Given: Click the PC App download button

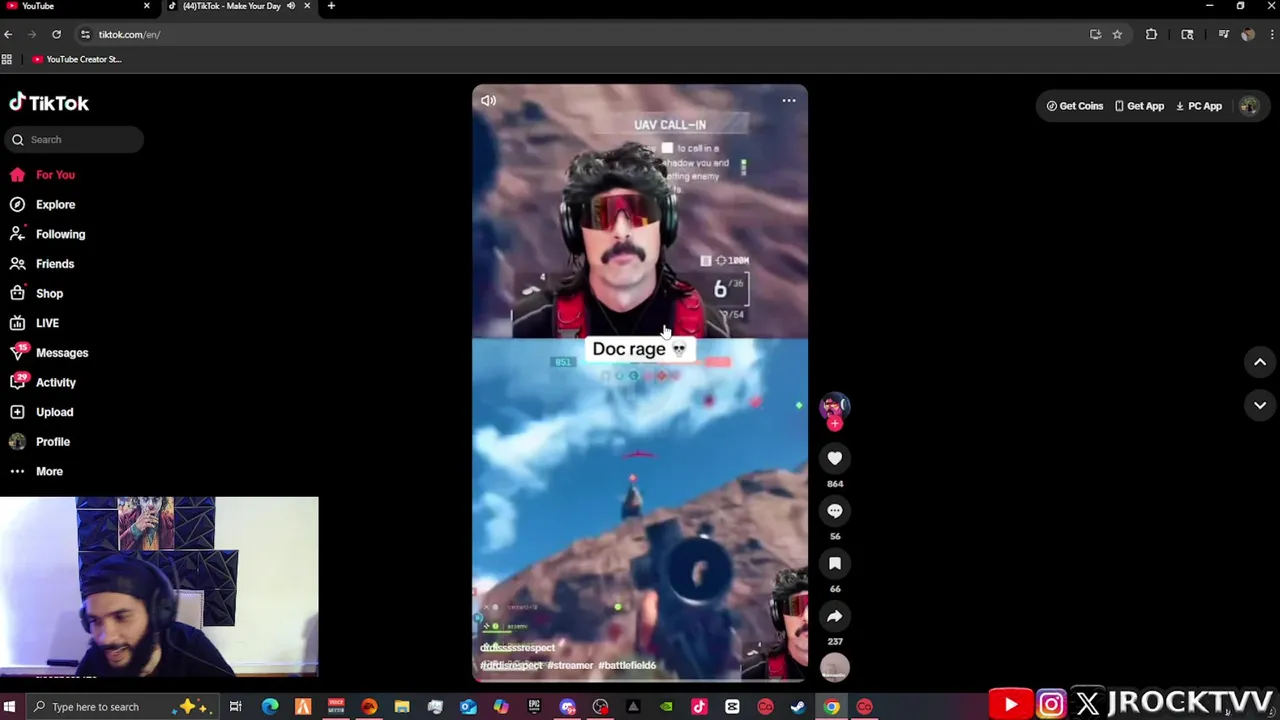Looking at the screenshot, I should [1199, 106].
